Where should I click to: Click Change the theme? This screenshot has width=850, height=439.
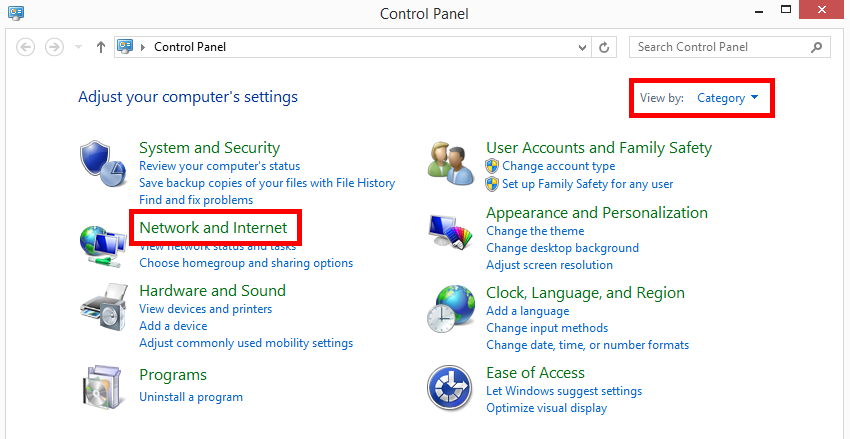pyautogui.click(x=535, y=231)
